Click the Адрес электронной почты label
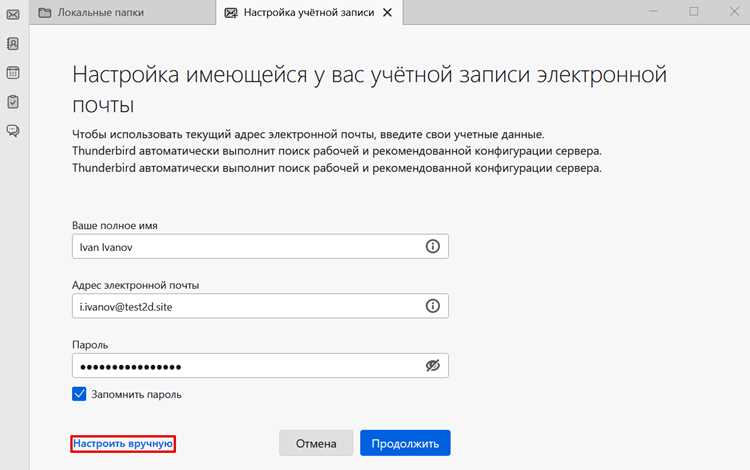This screenshot has height=470, width=750. (135, 285)
